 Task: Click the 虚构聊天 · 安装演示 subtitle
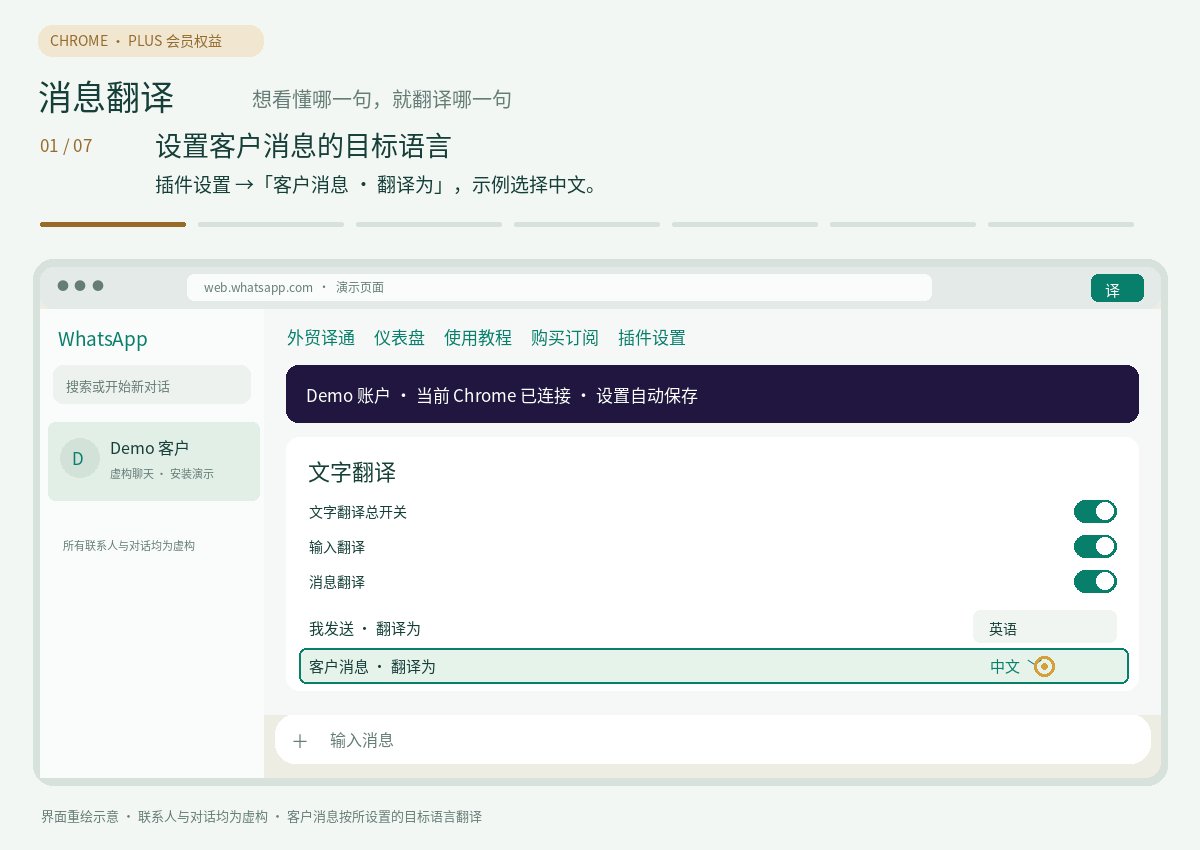coord(162,474)
